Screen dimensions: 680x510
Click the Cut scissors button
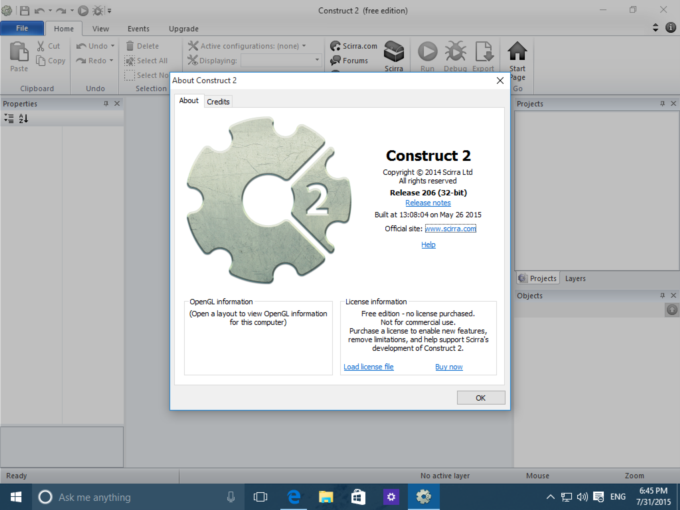click(48, 46)
